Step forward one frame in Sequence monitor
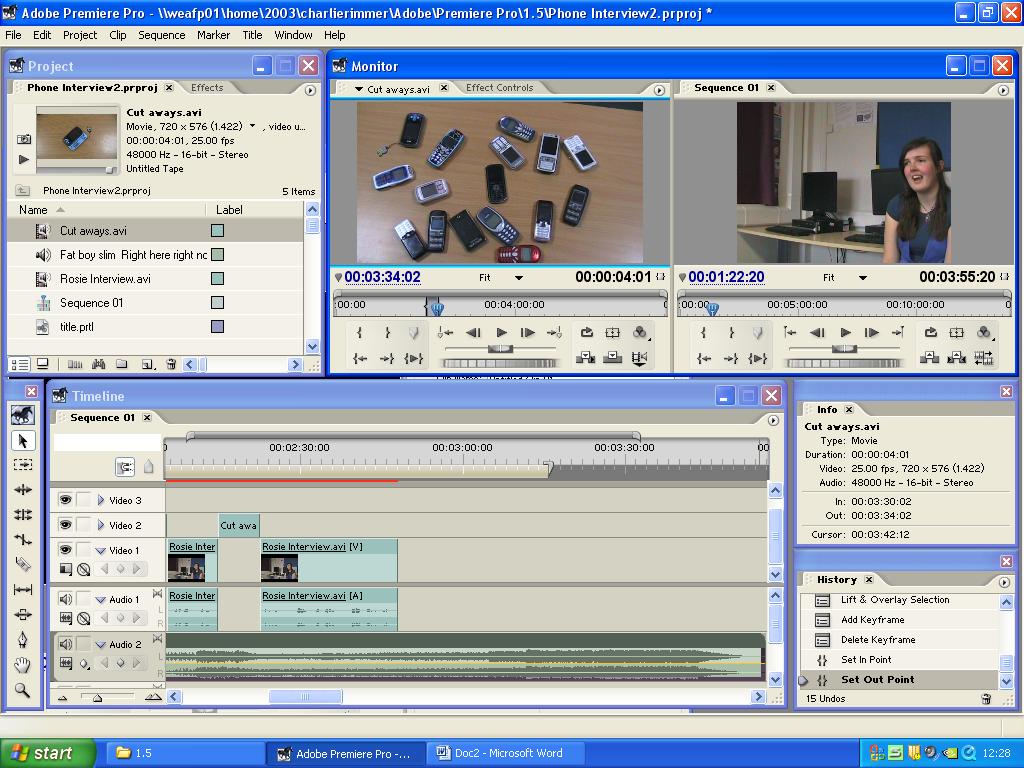The image size is (1024, 768). [871, 332]
